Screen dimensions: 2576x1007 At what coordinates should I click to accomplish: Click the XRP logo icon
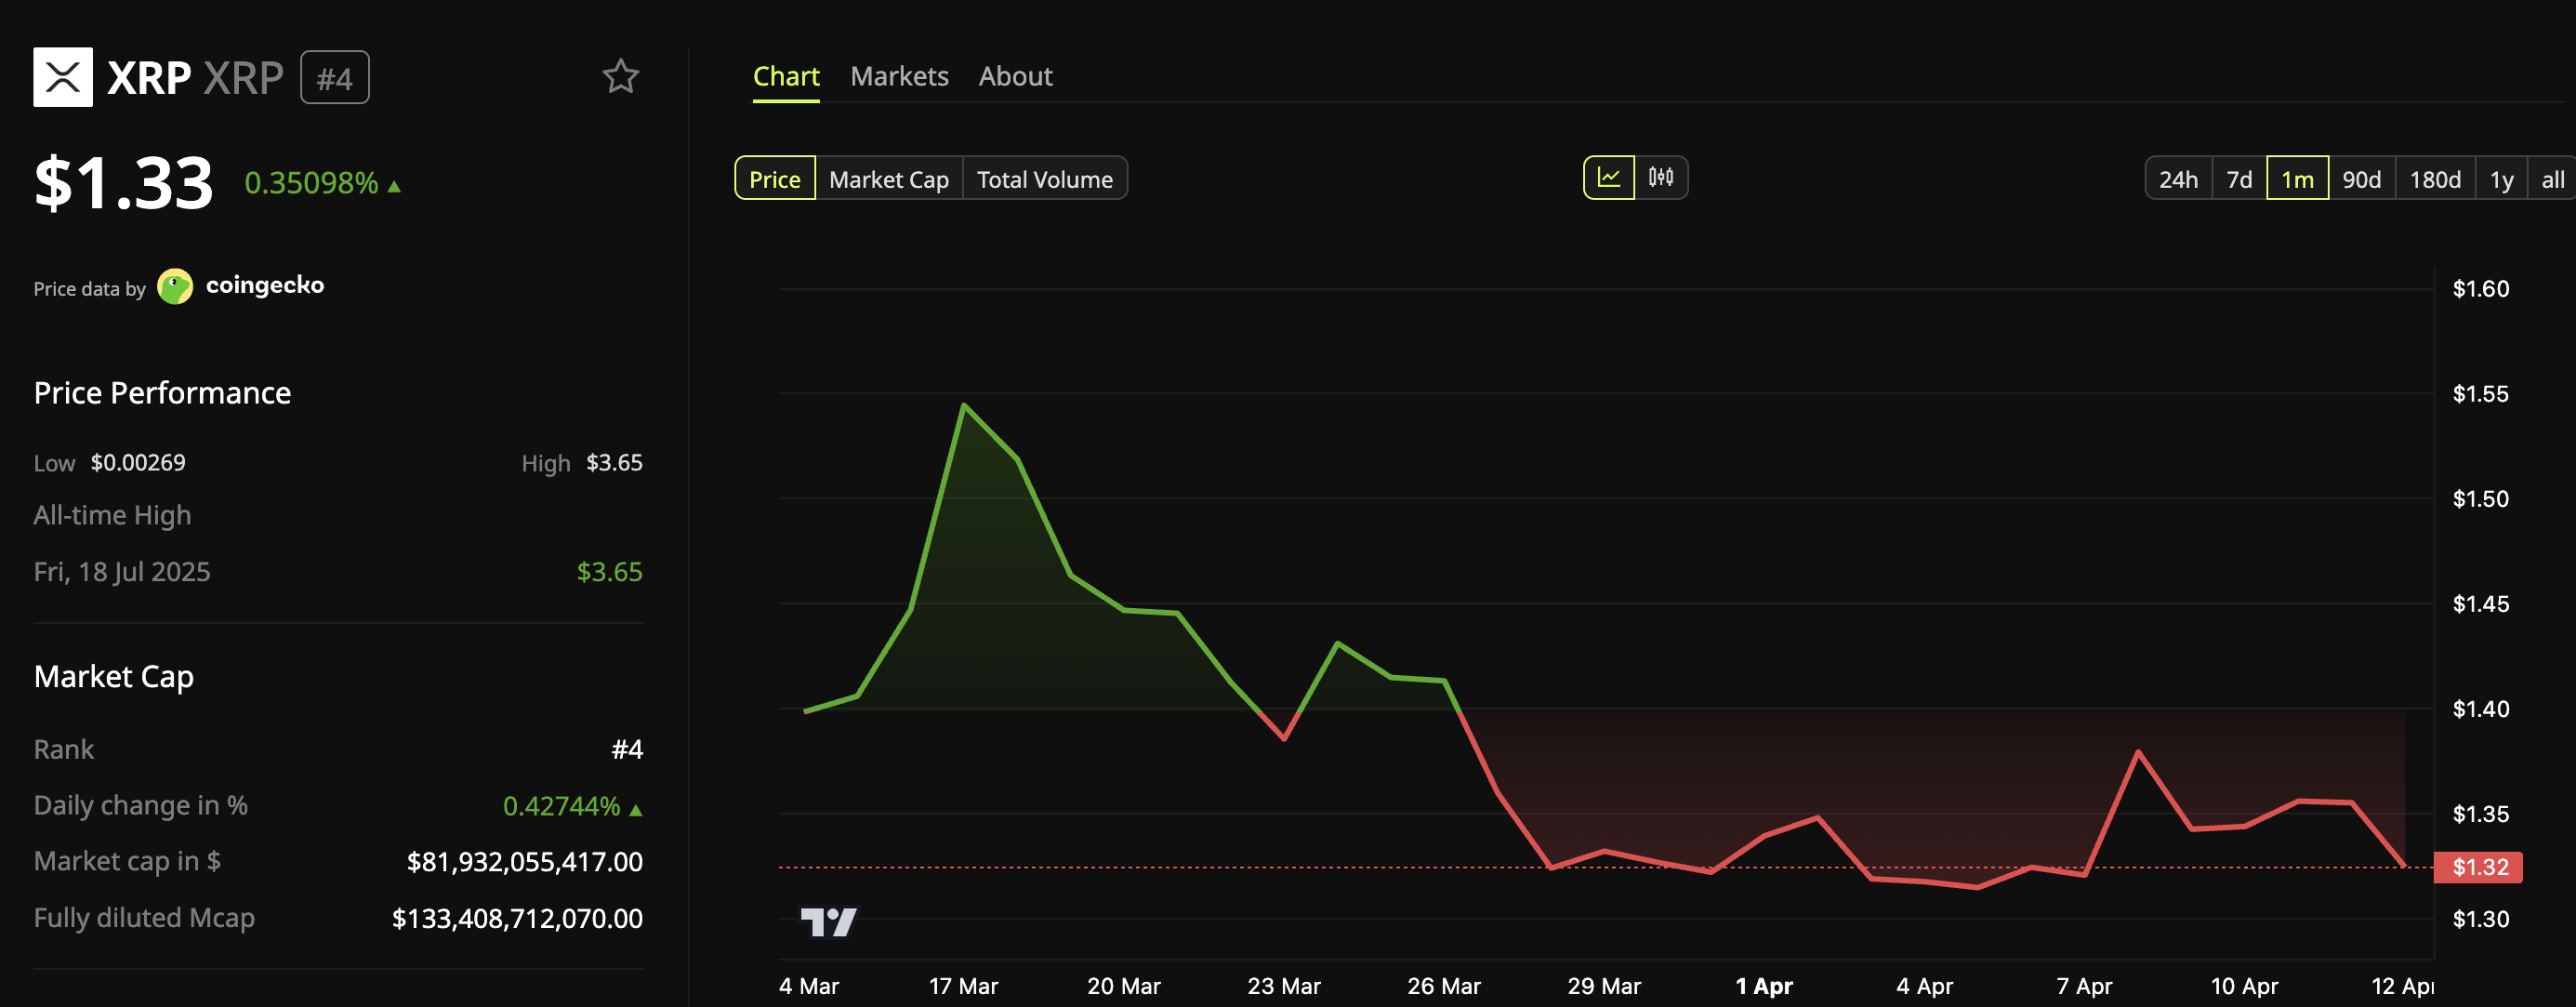[x=64, y=76]
